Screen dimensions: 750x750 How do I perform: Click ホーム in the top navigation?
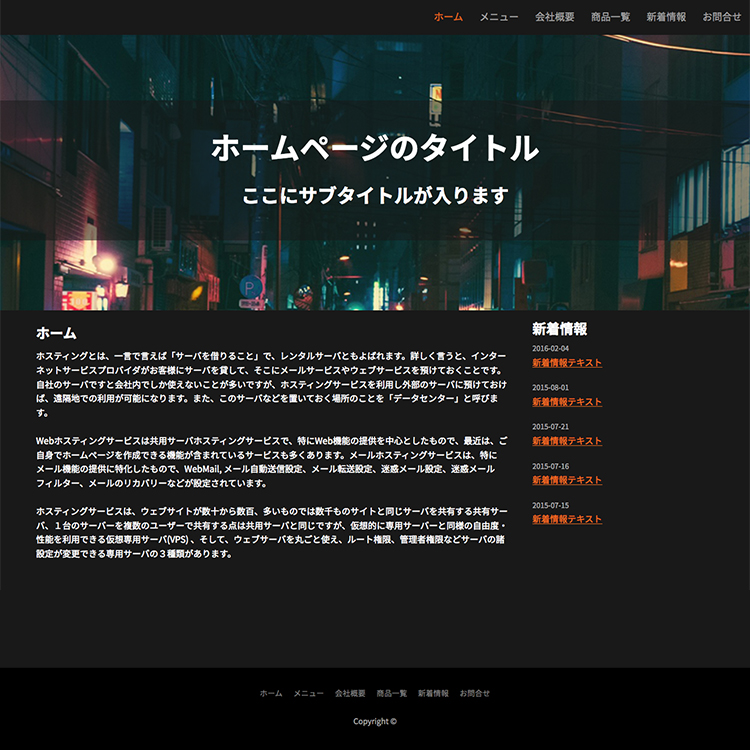pyautogui.click(x=448, y=17)
